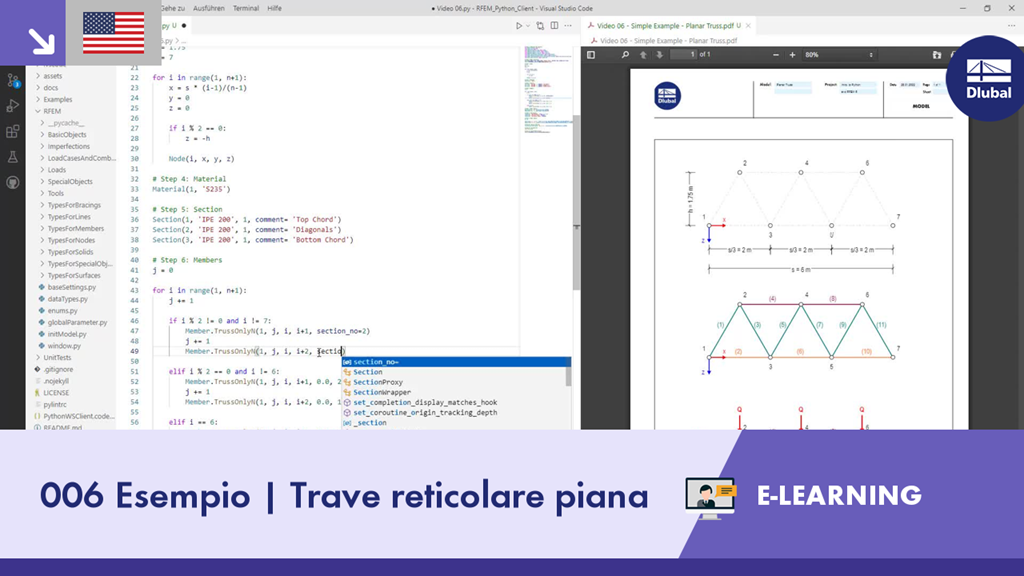Run the Python file with play button
The height and width of the screenshot is (576, 1024).
[x=519, y=25]
